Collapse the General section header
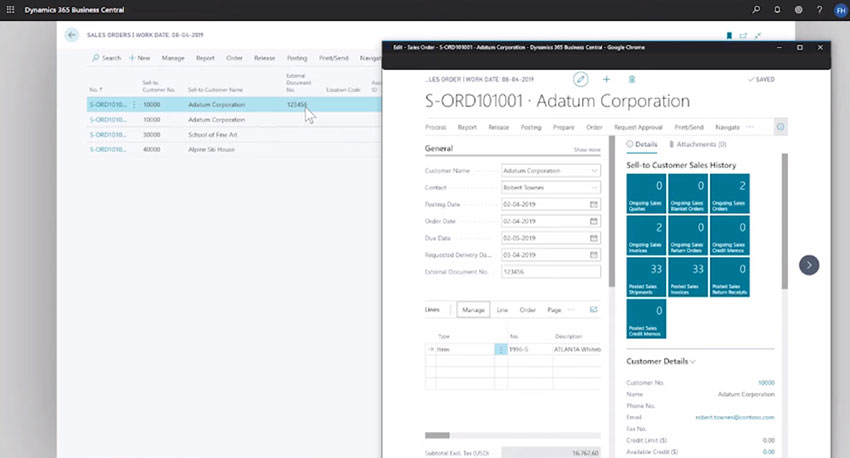850x458 pixels. click(x=439, y=149)
